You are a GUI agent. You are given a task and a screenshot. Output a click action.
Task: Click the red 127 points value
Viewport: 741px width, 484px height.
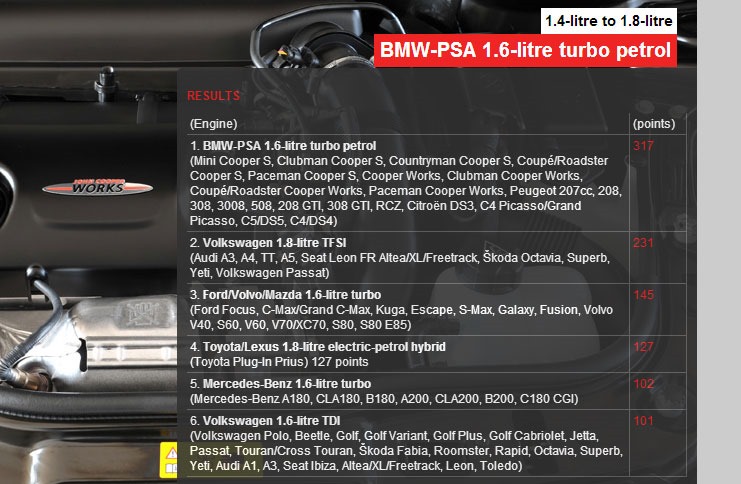pyautogui.click(x=643, y=347)
